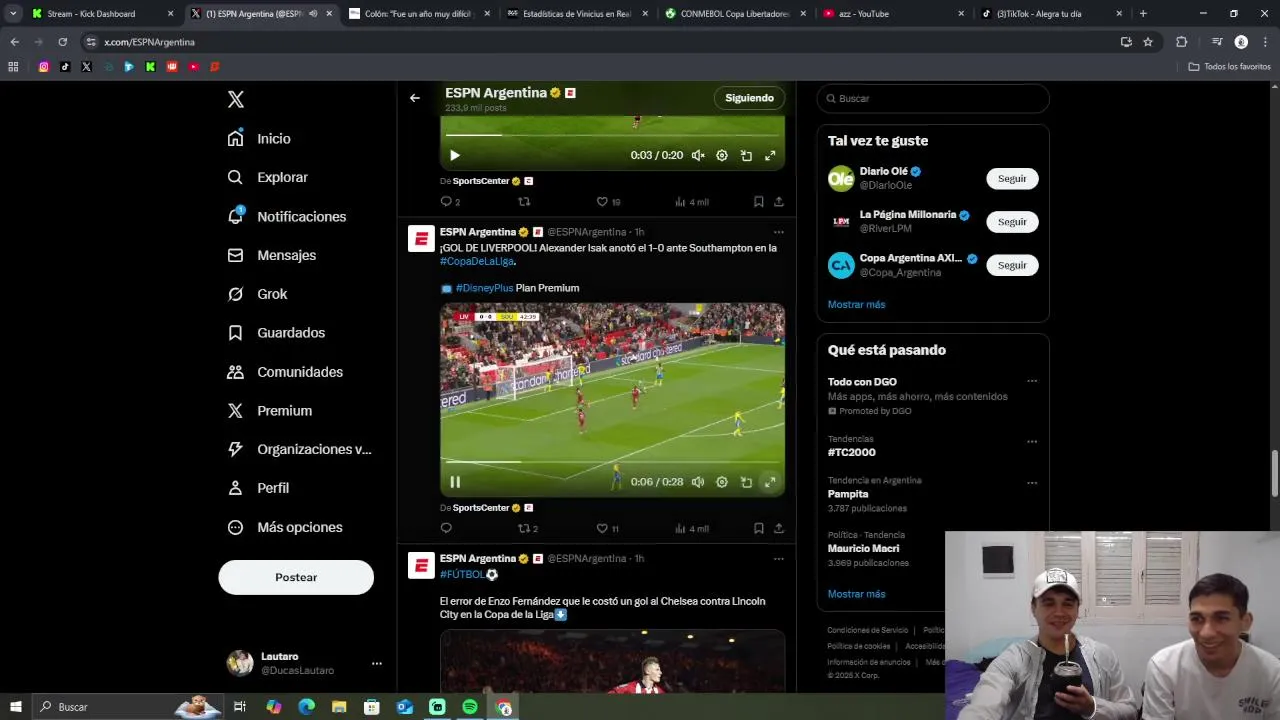
Task: Open Notificaciones in the sidebar
Action: [287, 216]
